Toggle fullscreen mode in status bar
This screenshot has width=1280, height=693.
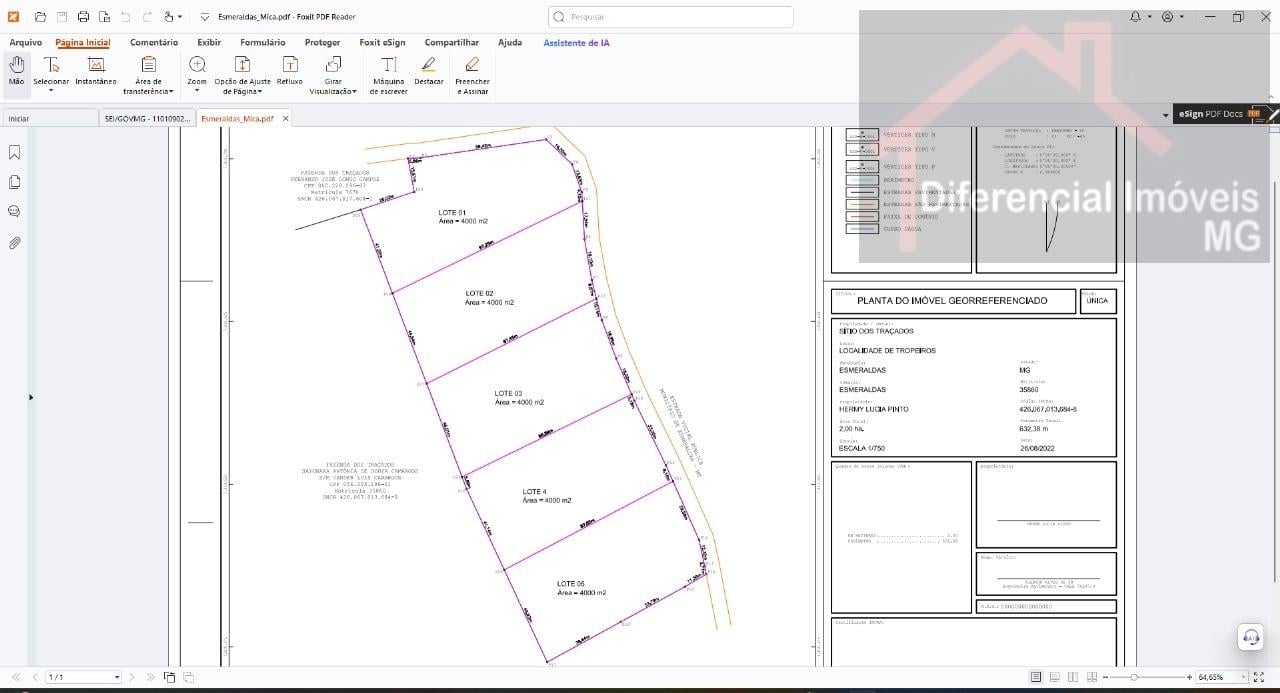click(1258, 677)
